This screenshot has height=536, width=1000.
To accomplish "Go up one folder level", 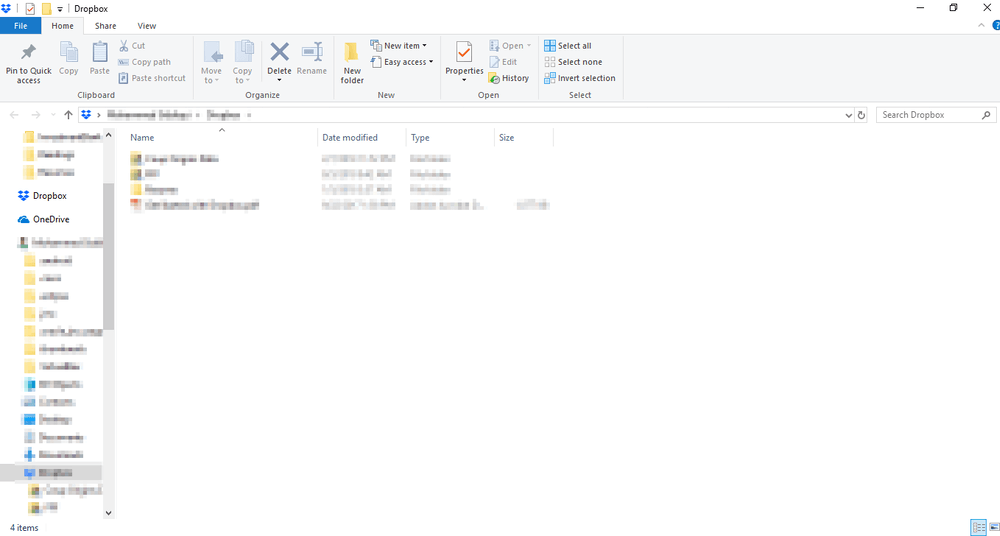I will [x=68, y=115].
